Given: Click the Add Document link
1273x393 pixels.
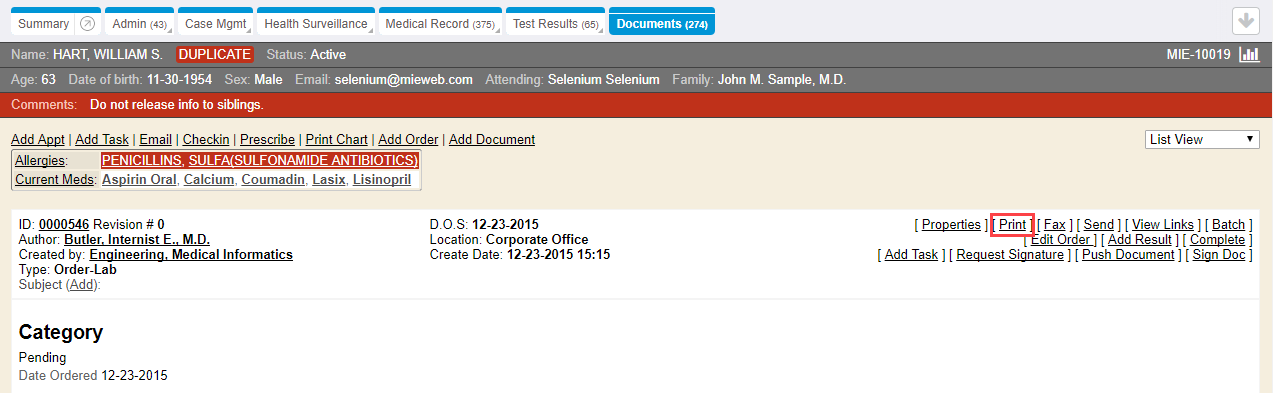Looking at the screenshot, I should click(x=492, y=139).
